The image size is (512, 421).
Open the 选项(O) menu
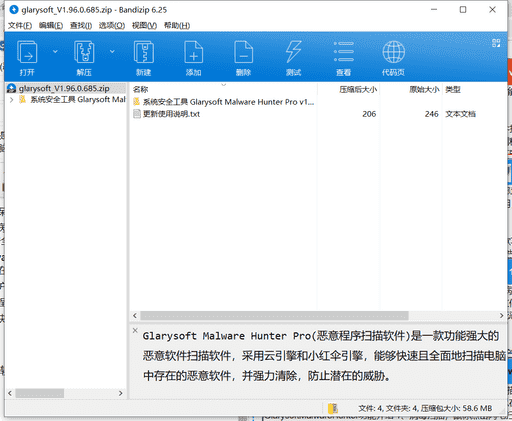point(112,26)
